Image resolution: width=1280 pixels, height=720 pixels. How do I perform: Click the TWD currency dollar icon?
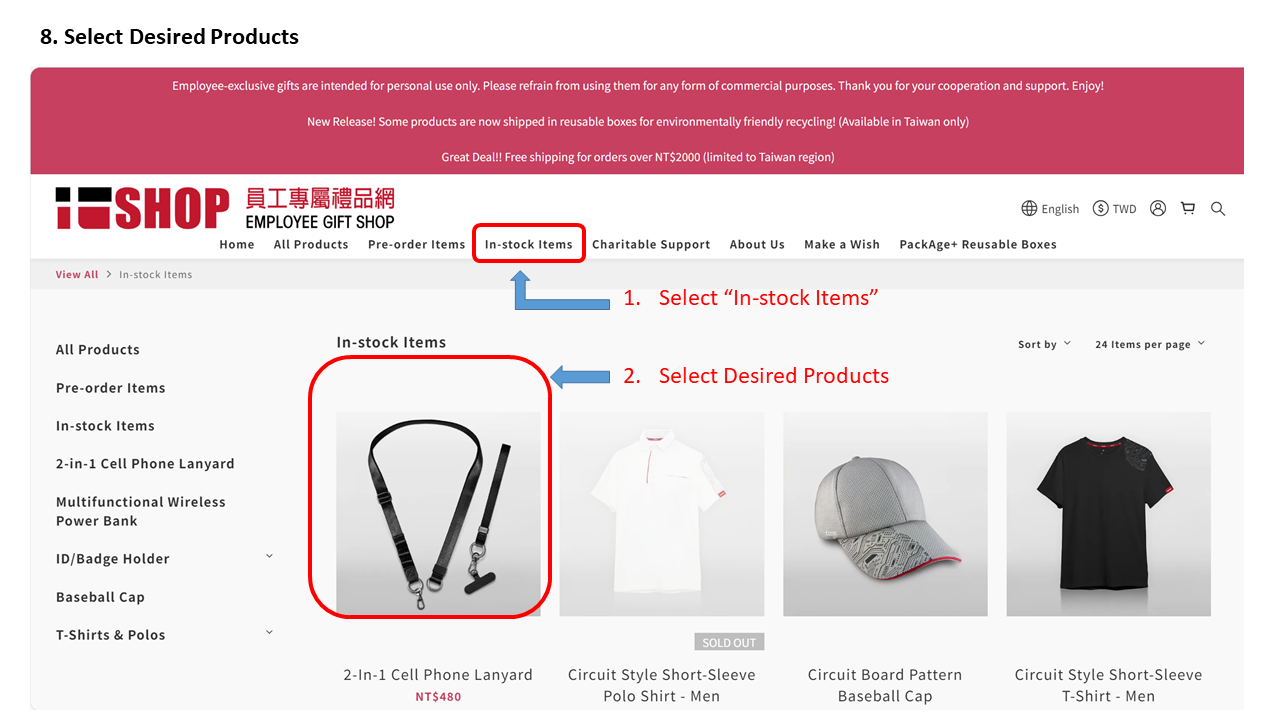1101,208
